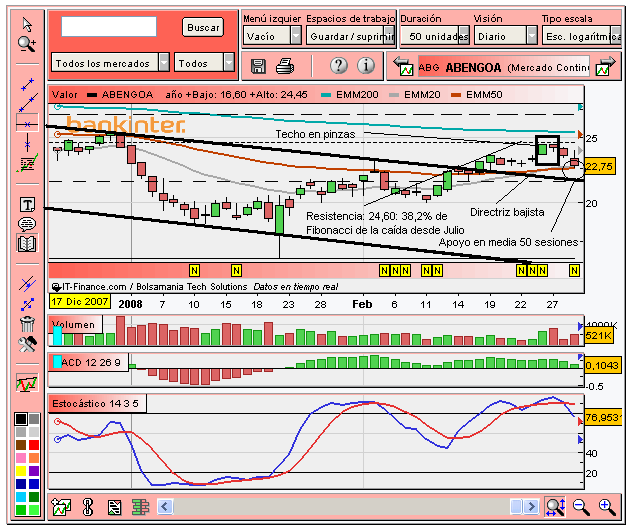Choose the line segment drawing tool
Viewport: 631px width, 529px height.
(x=27, y=84)
